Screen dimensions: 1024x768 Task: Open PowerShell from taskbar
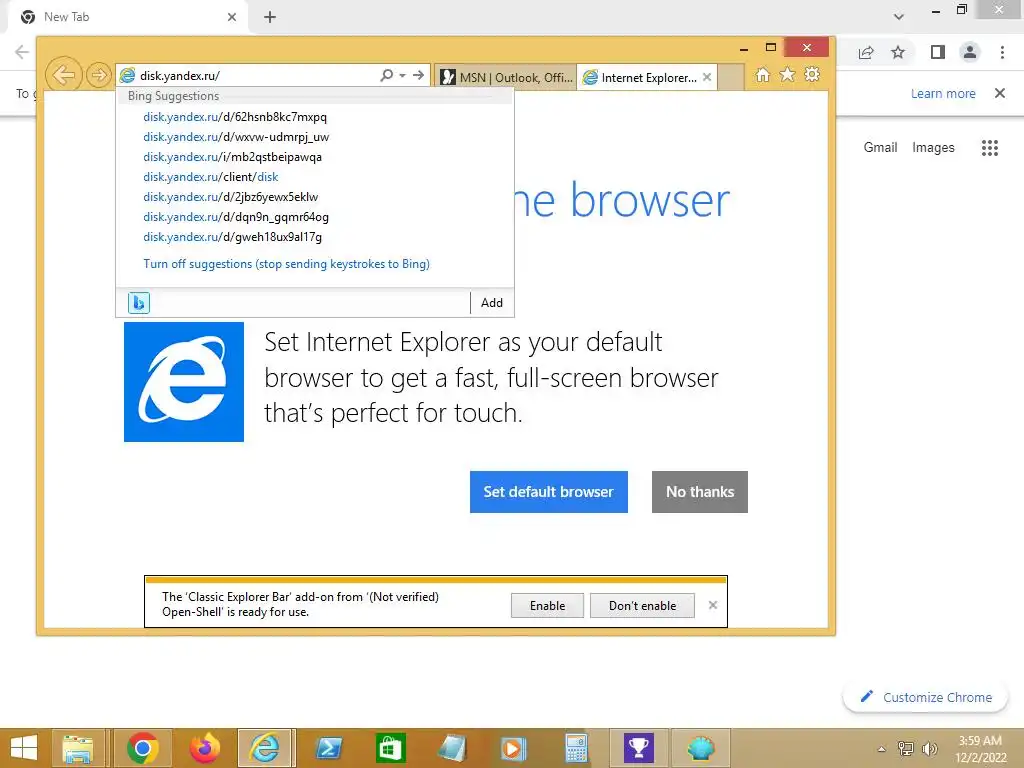pyautogui.click(x=328, y=748)
